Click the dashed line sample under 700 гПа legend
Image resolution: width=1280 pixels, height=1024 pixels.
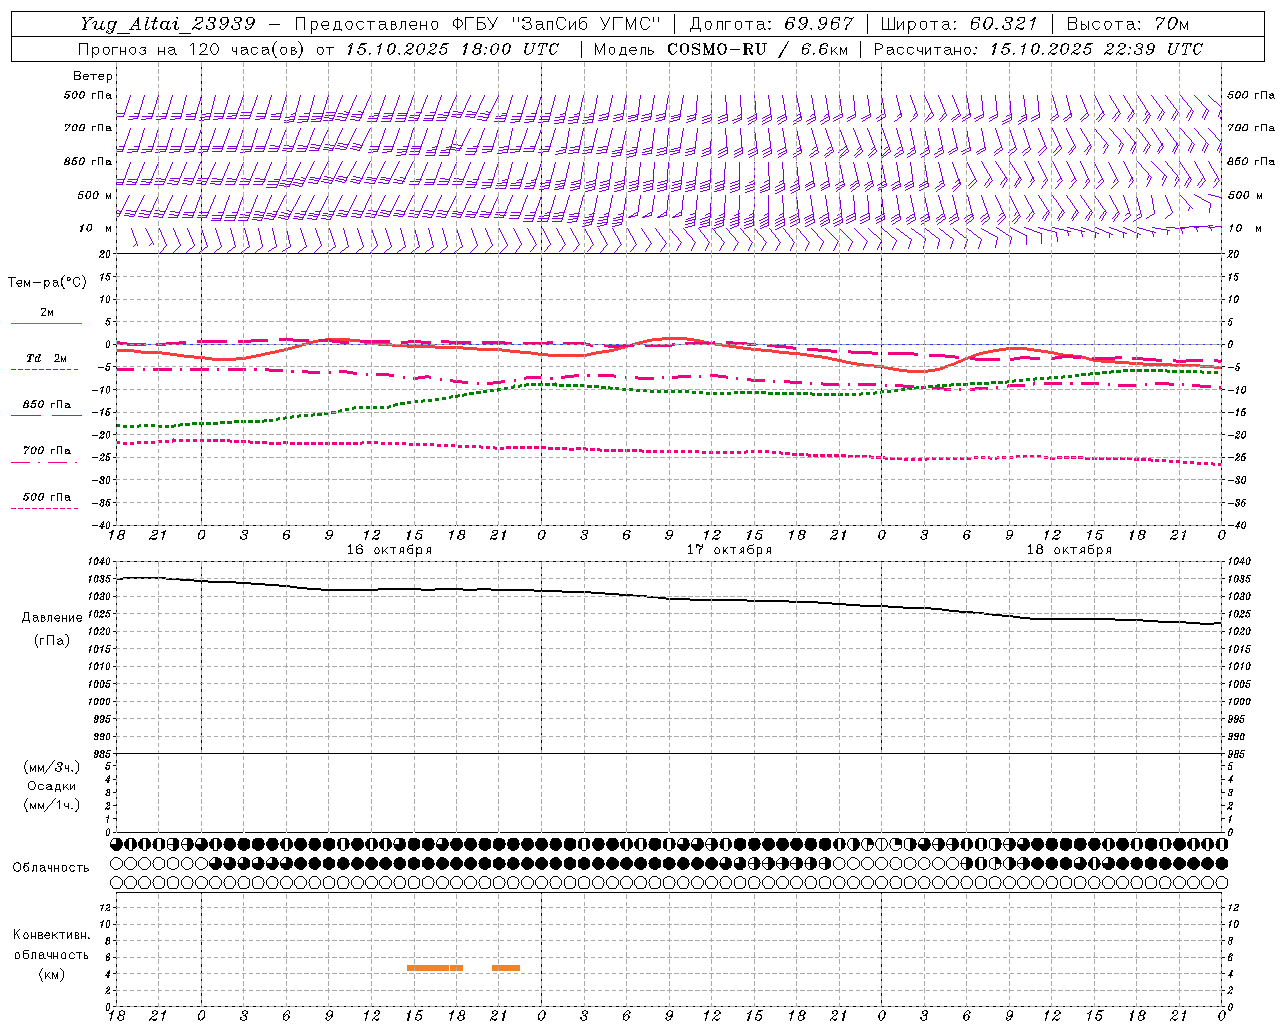46,462
